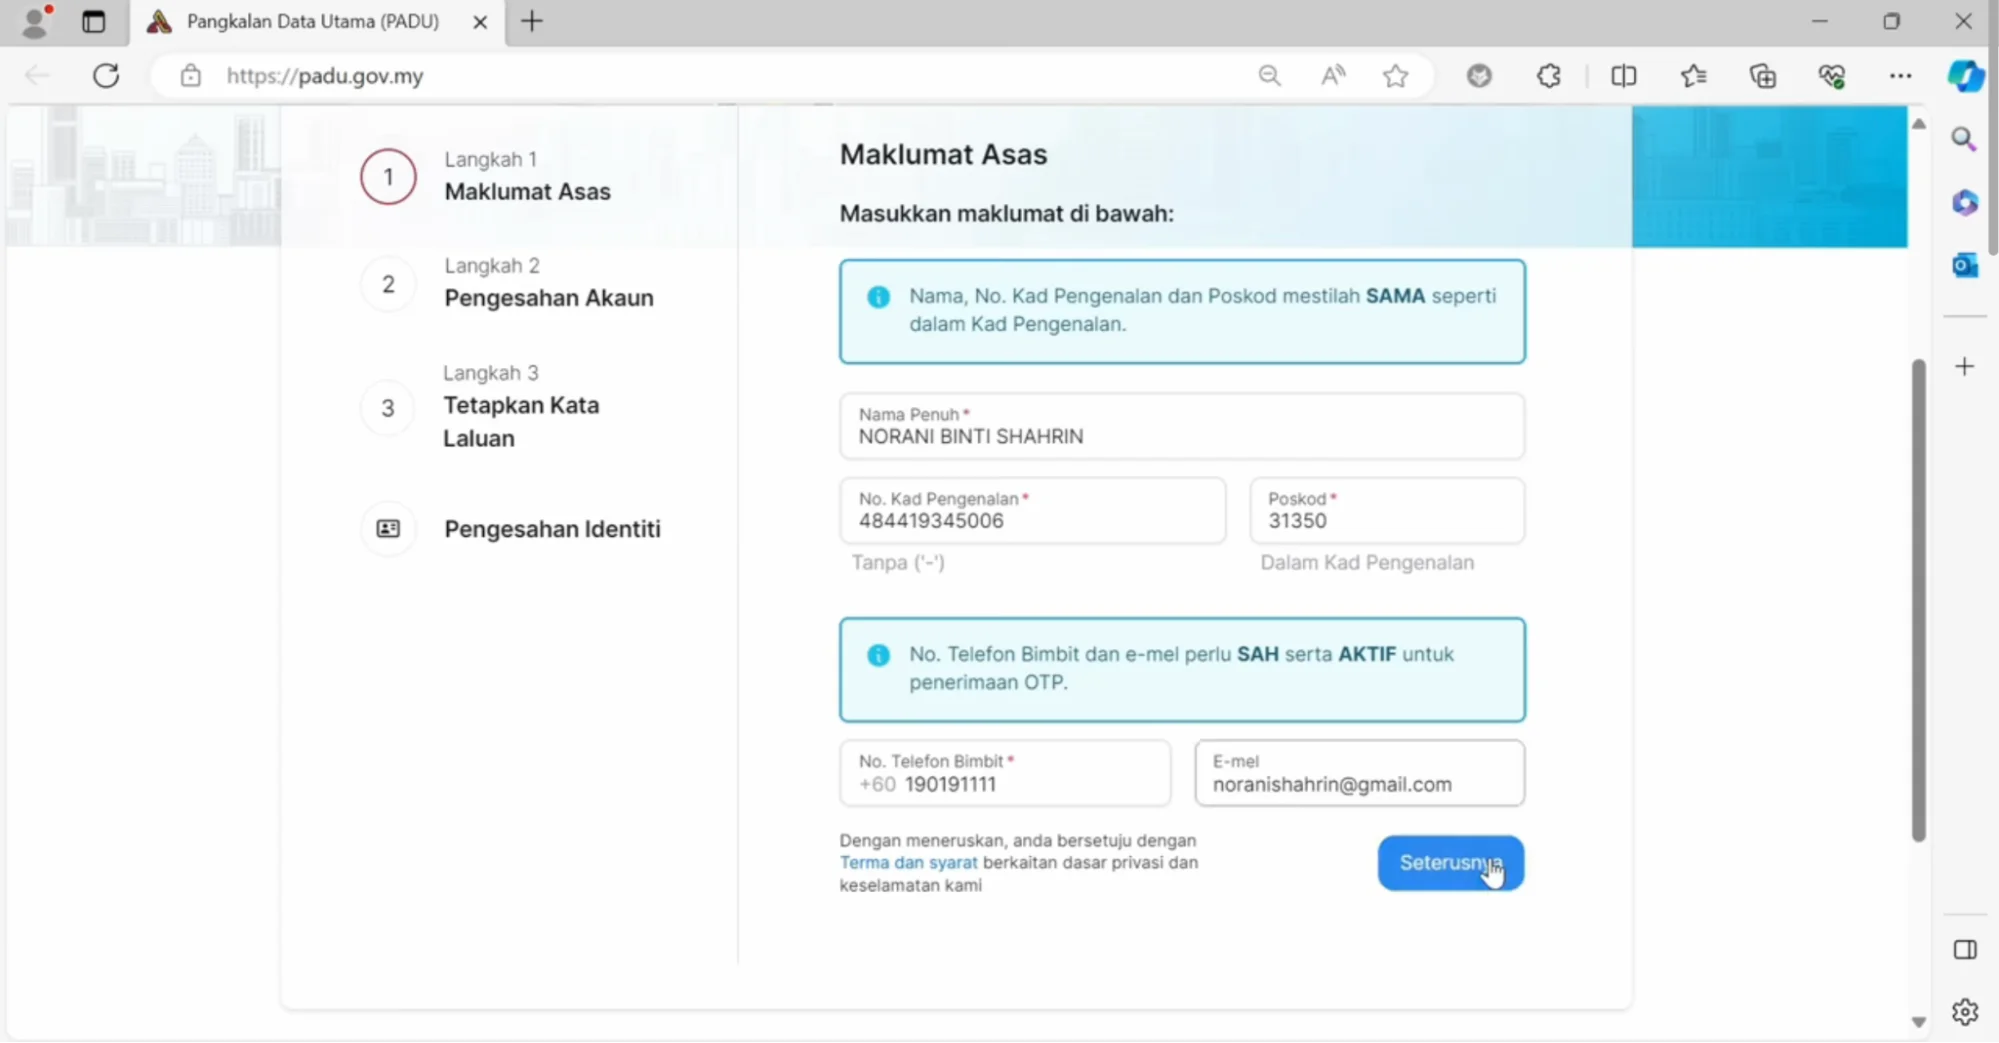This screenshot has height=1043, width=1999.
Task: Open sidebar settings gear
Action: [x=1965, y=1012]
